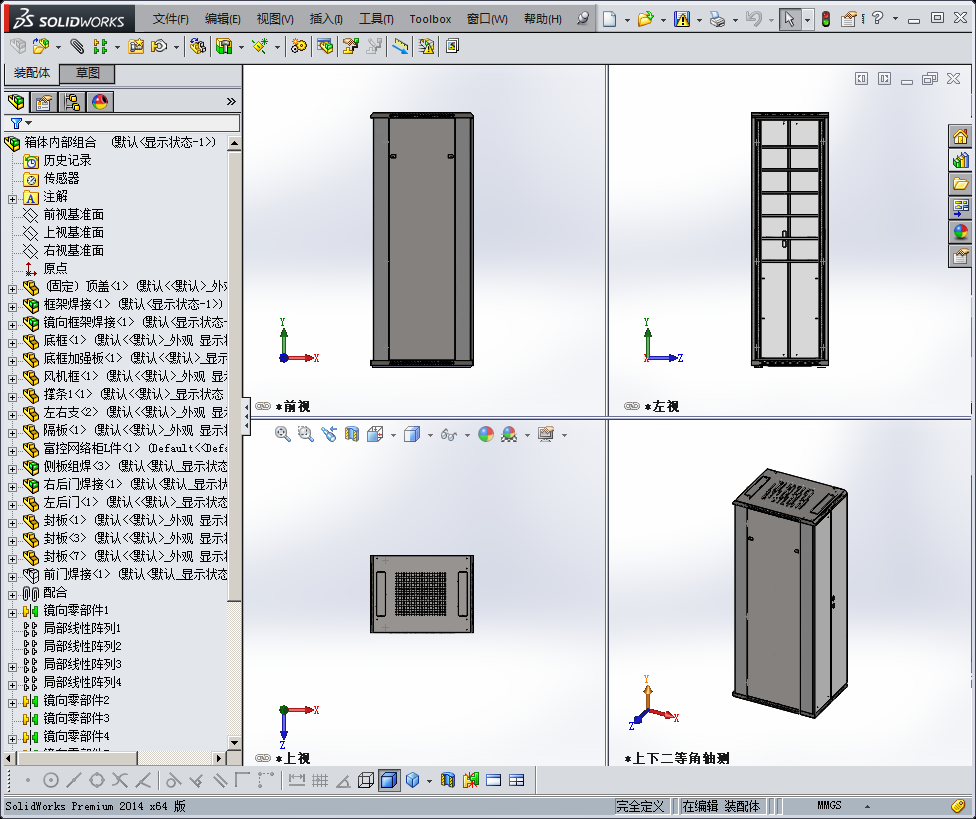Image resolution: width=976 pixels, height=819 pixels.
Task: Open the DisplayManager color ball tab
Action: [x=100, y=102]
